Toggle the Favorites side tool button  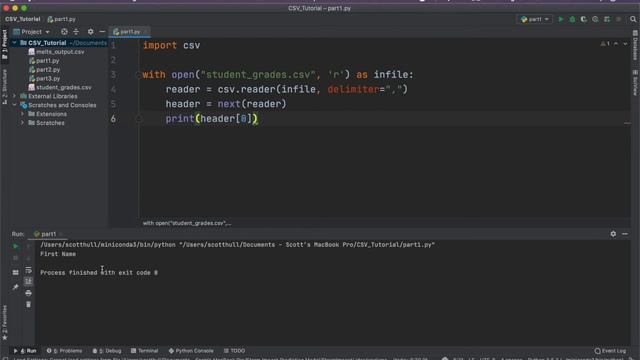pos(4,322)
